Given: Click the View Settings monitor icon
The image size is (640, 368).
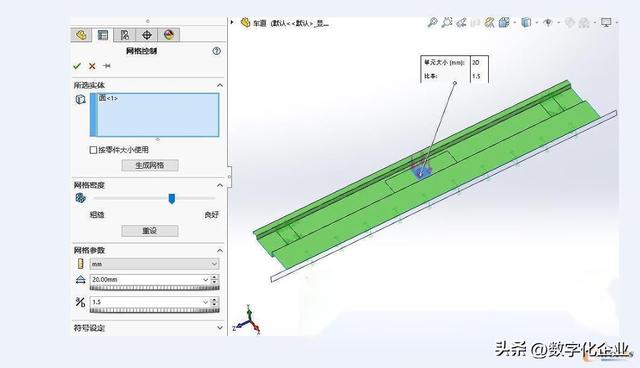Looking at the screenshot, I should click(607, 22).
